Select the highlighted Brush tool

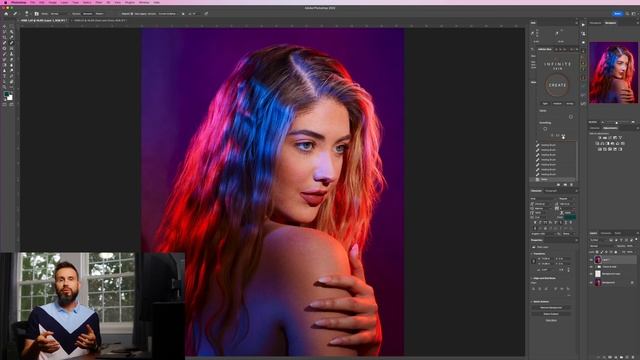tap(11, 43)
